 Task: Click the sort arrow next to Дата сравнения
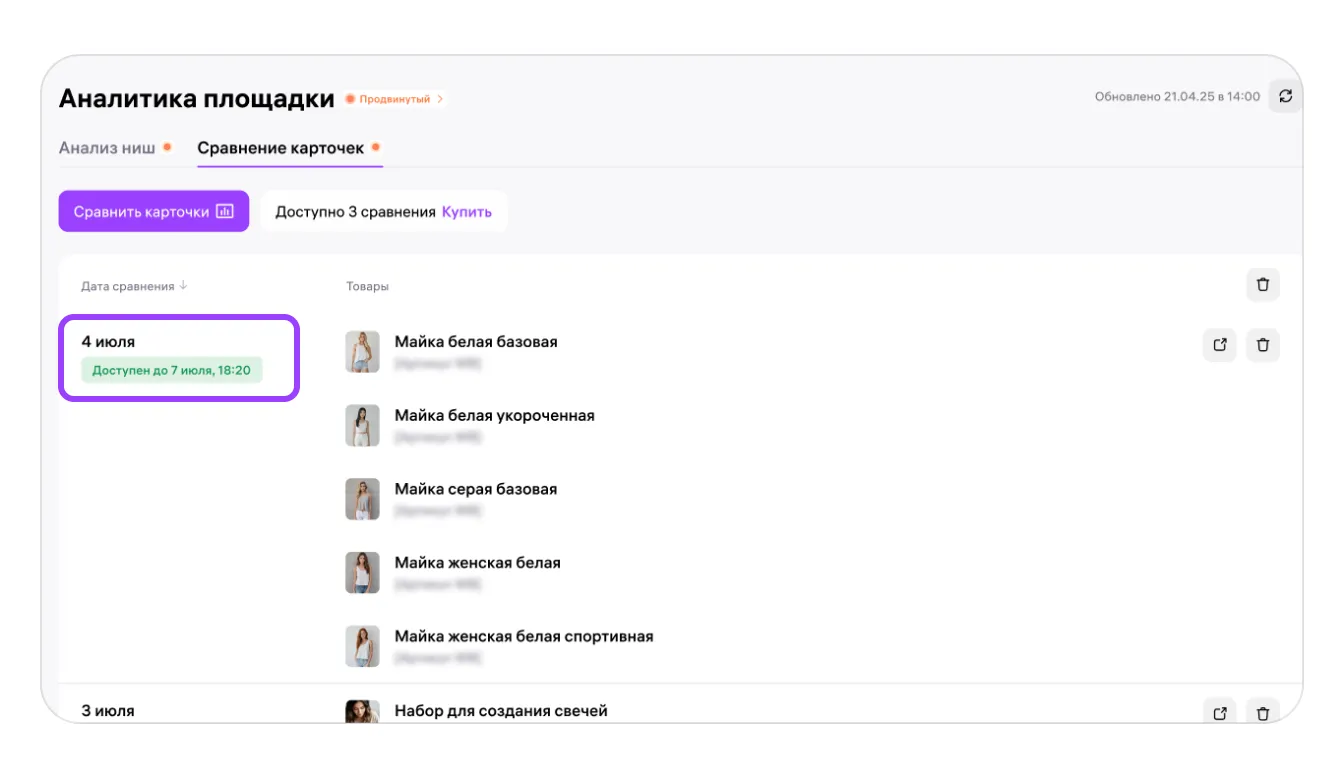[x=184, y=286]
